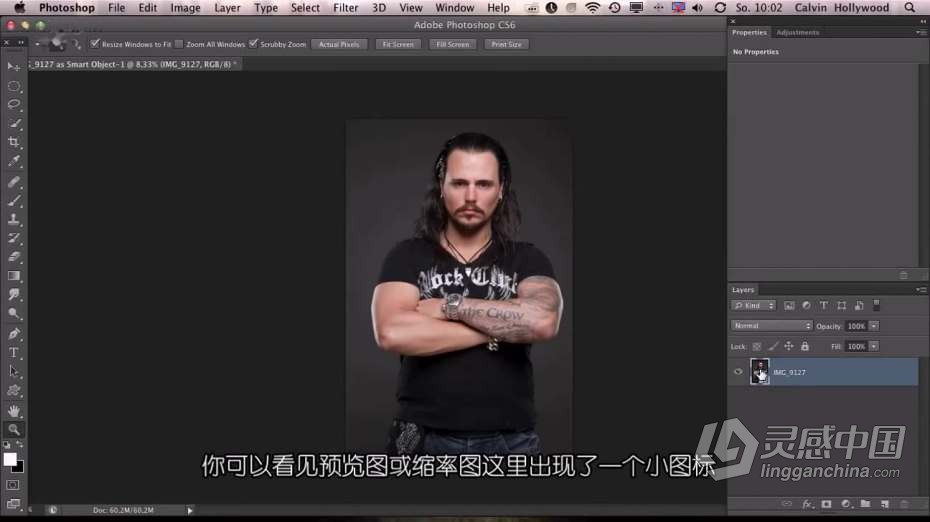Screen dimensions: 930x522
Task: Lock image pixels
Action: 773,346
